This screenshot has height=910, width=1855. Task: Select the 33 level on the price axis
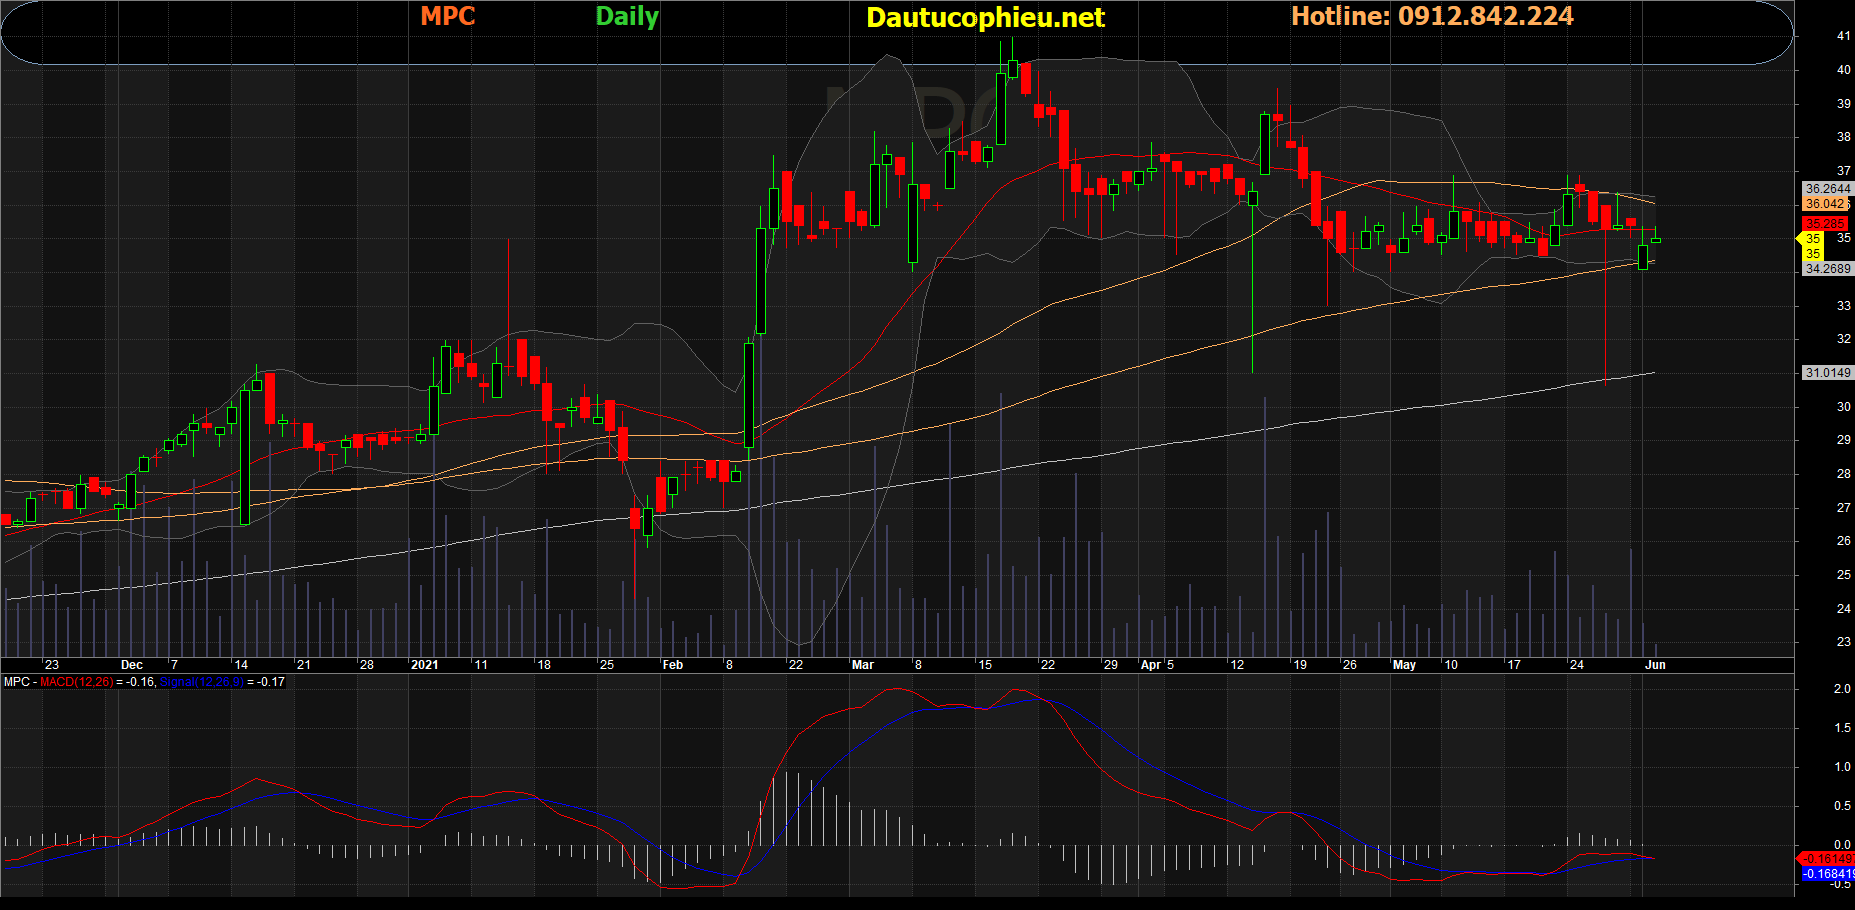point(1843,306)
